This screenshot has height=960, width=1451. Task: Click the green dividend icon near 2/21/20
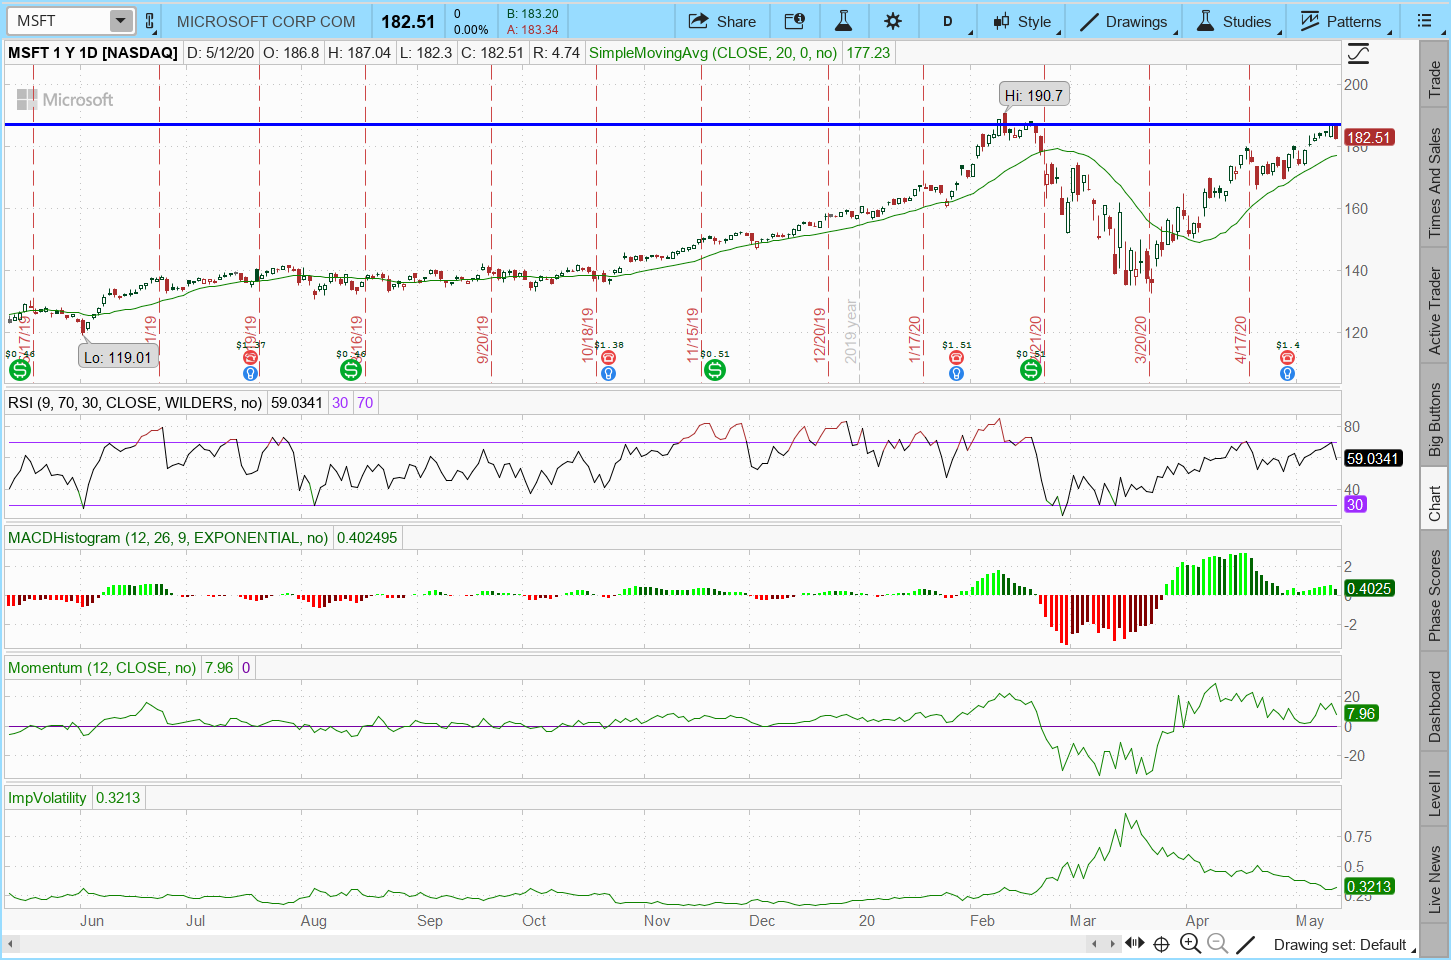click(1031, 370)
